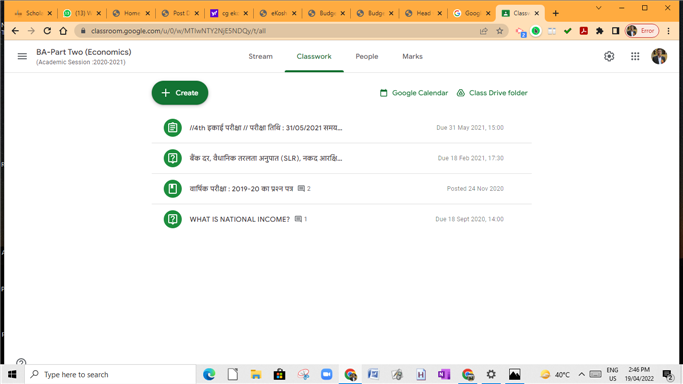The height and width of the screenshot is (384, 683).
Task: Open File Explorer from taskbar
Action: (x=256, y=374)
